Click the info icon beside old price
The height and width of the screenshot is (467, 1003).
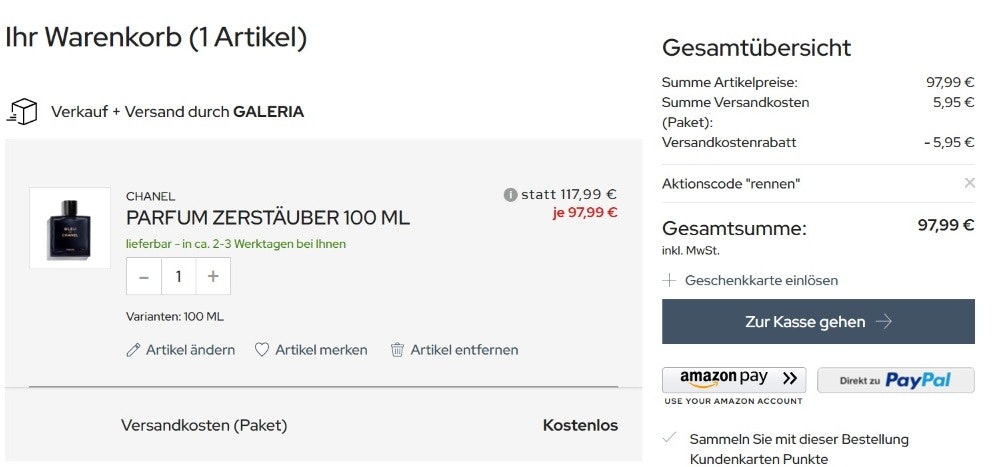click(x=510, y=195)
